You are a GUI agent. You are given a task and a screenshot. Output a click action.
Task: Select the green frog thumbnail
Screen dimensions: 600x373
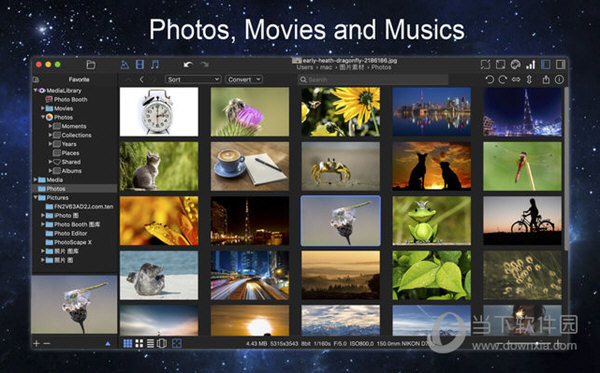click(432, 220)
